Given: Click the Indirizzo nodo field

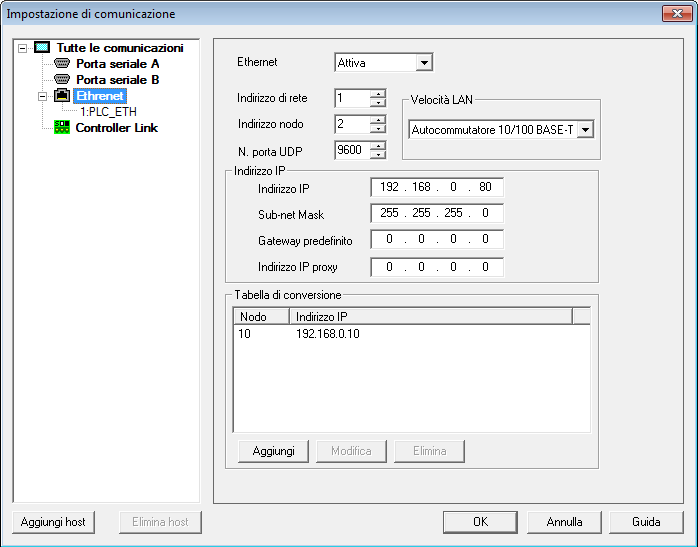Looking at the screenshot, I should pos(353,124).
